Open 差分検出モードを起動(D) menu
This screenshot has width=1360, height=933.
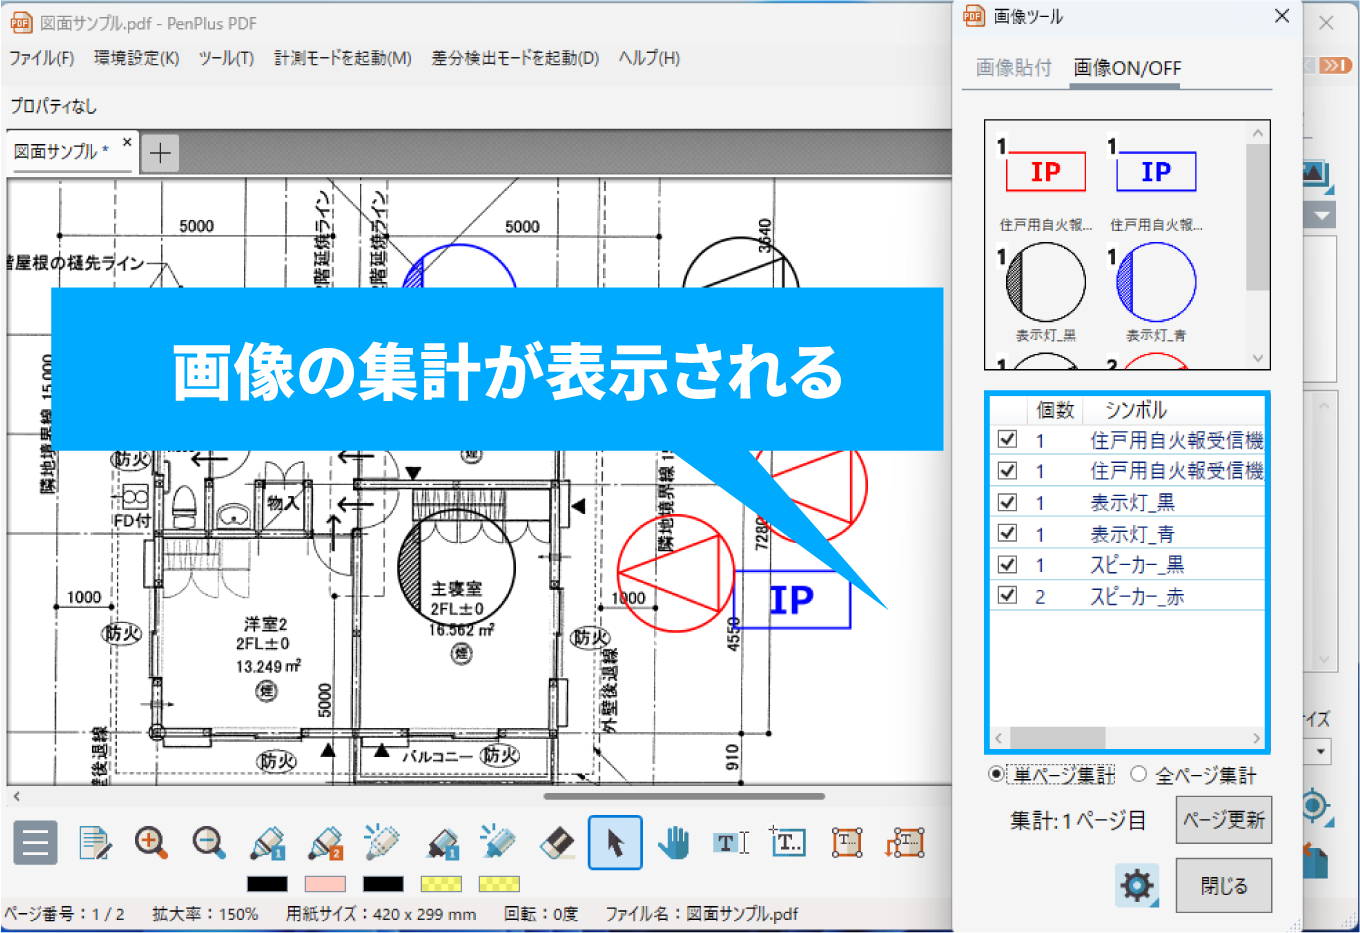pos(515,58)
